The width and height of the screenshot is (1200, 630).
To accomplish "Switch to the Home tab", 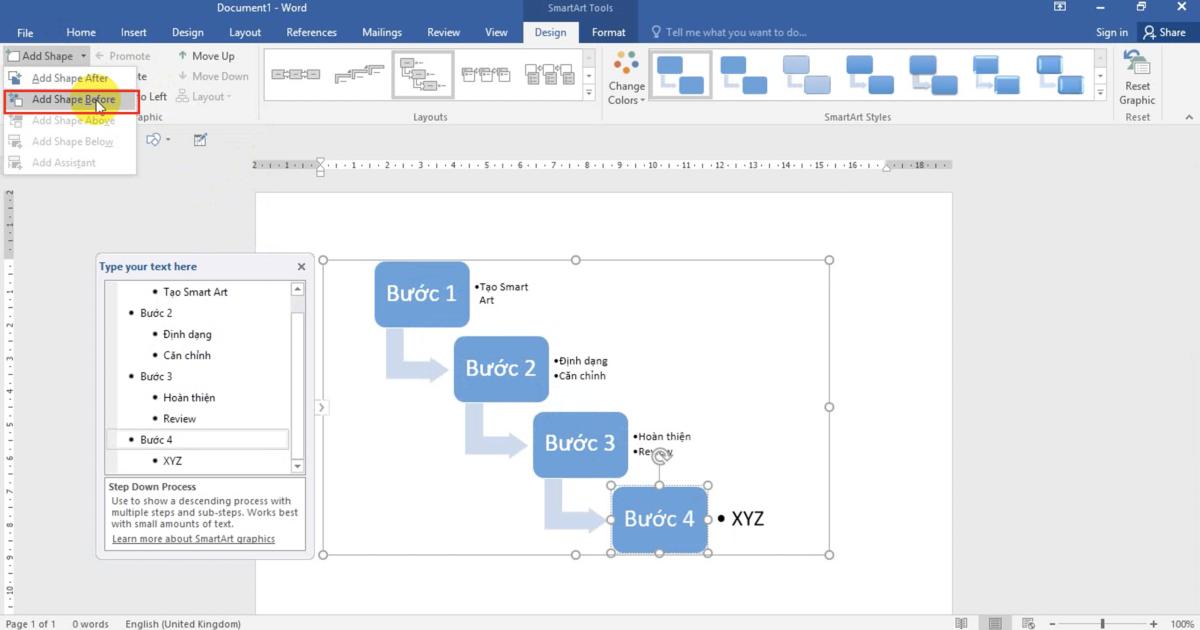I will click(81, 32).
